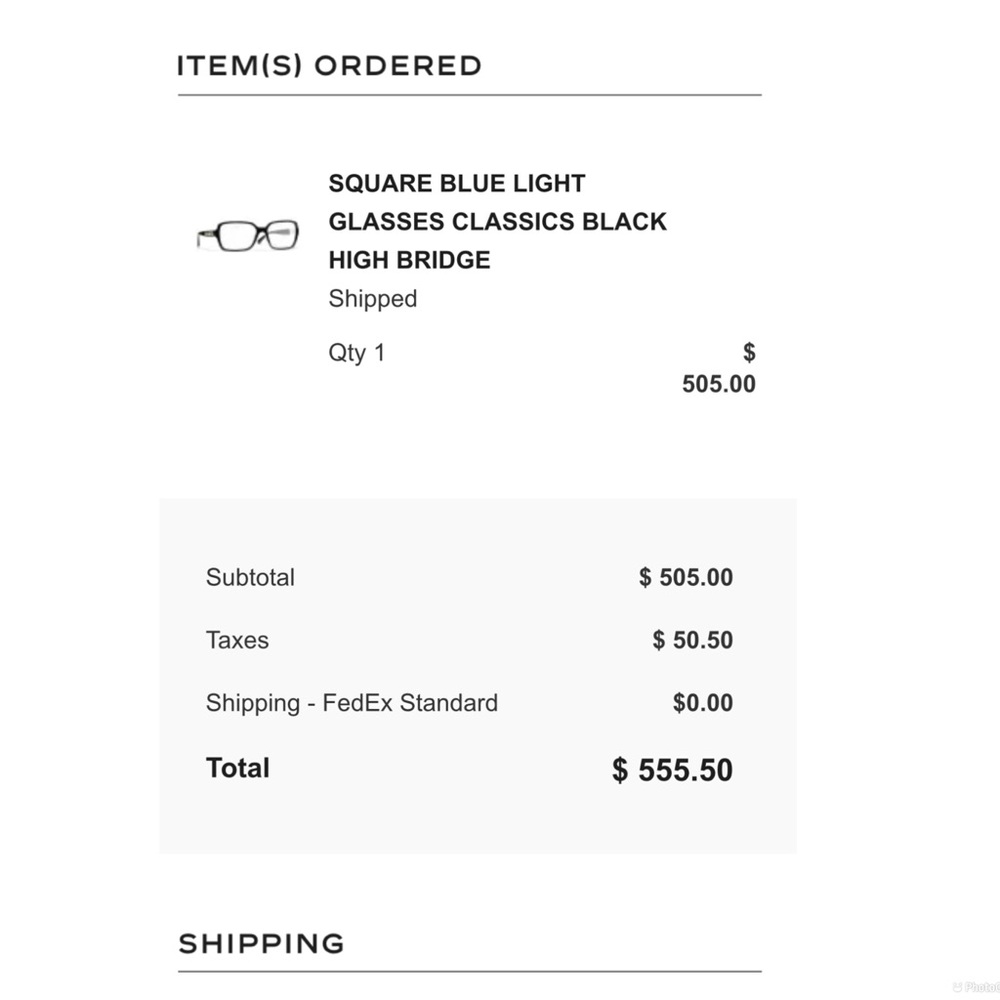
Task: Click the HIGH BRIDGE title line
Action: pos(409,260)
